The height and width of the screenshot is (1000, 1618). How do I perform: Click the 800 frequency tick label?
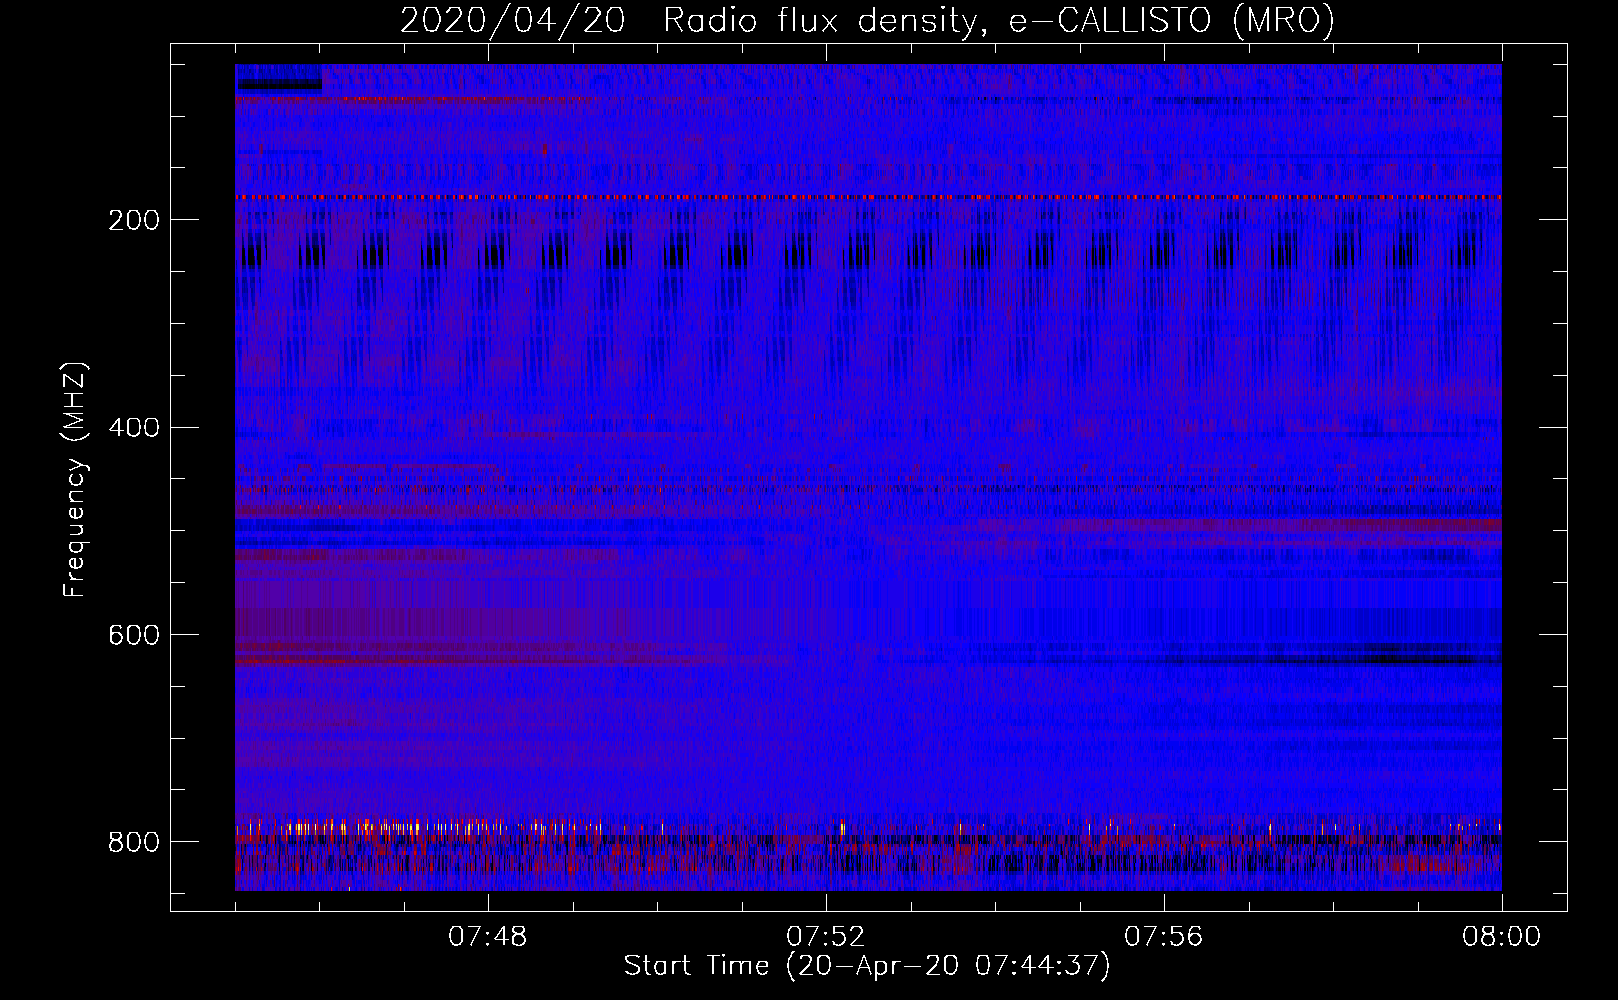click(134, 842)
